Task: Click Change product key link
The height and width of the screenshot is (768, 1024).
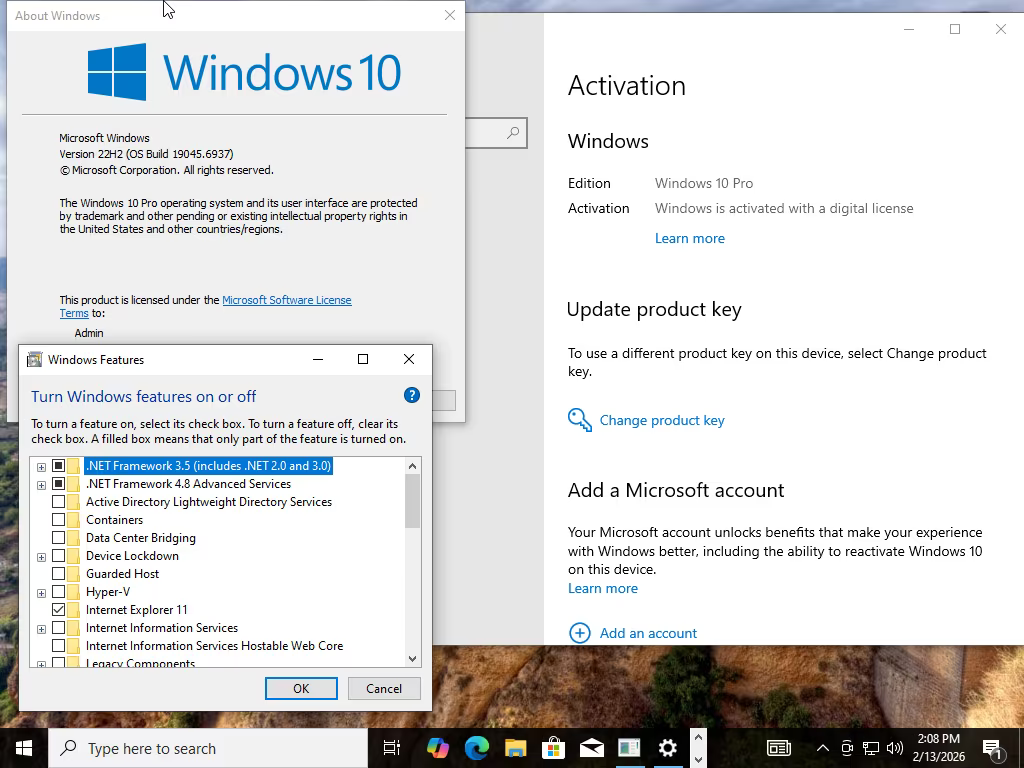Action: [x=662, y=420]
